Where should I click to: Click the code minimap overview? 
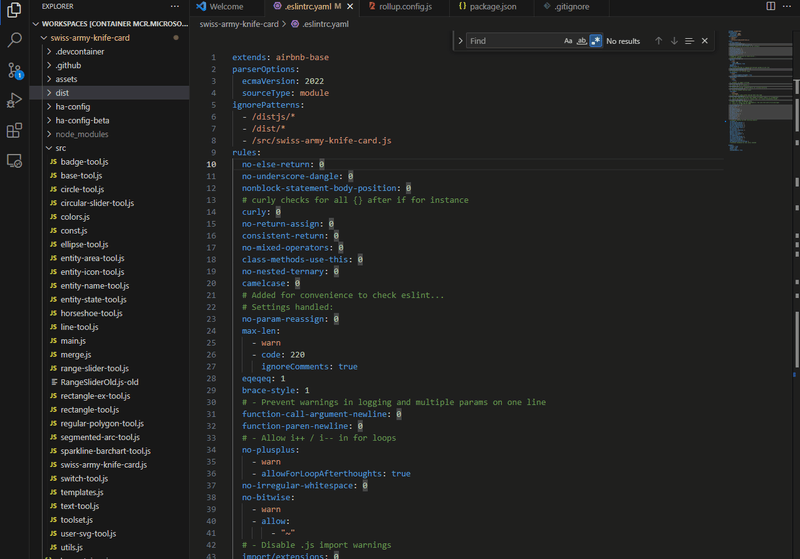759,91
